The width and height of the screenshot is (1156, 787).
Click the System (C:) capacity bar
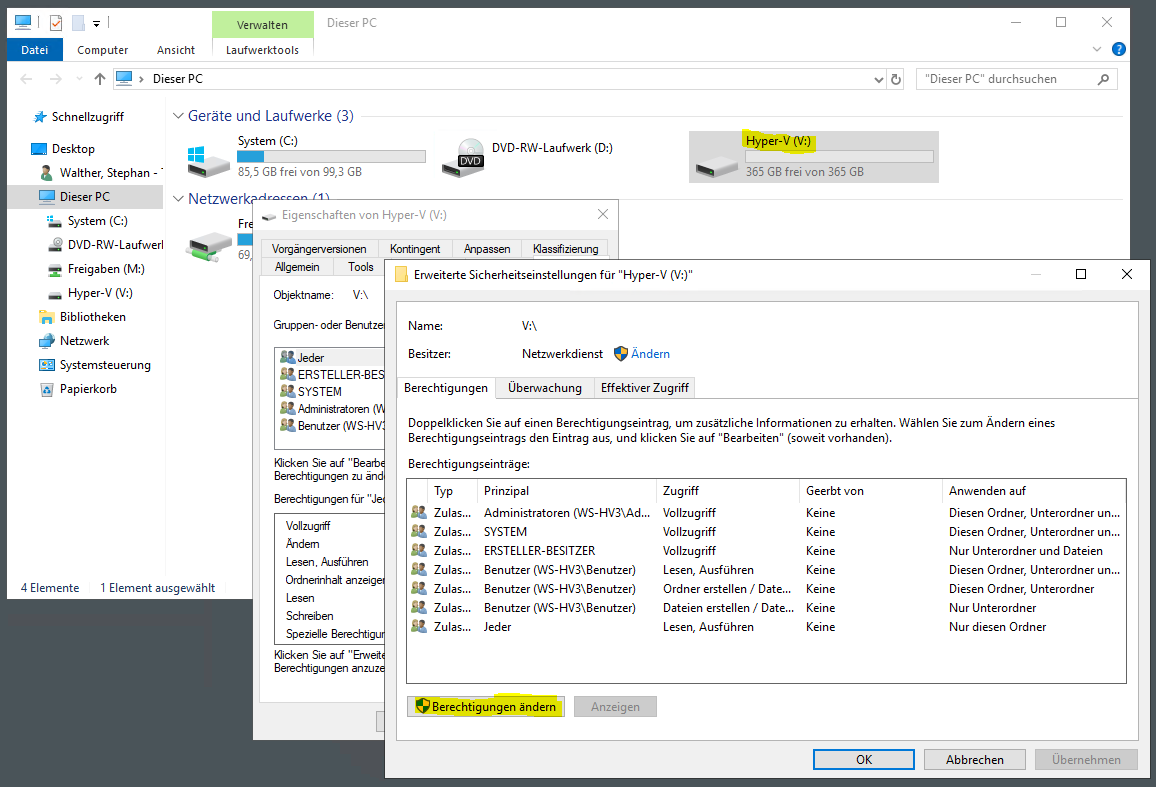tap(331, 156)
